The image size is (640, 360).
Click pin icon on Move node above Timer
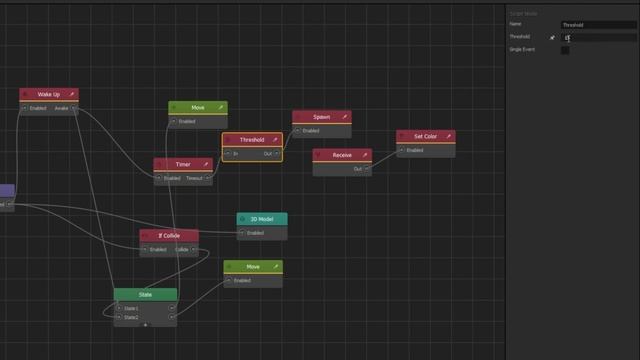coord(221,107)
